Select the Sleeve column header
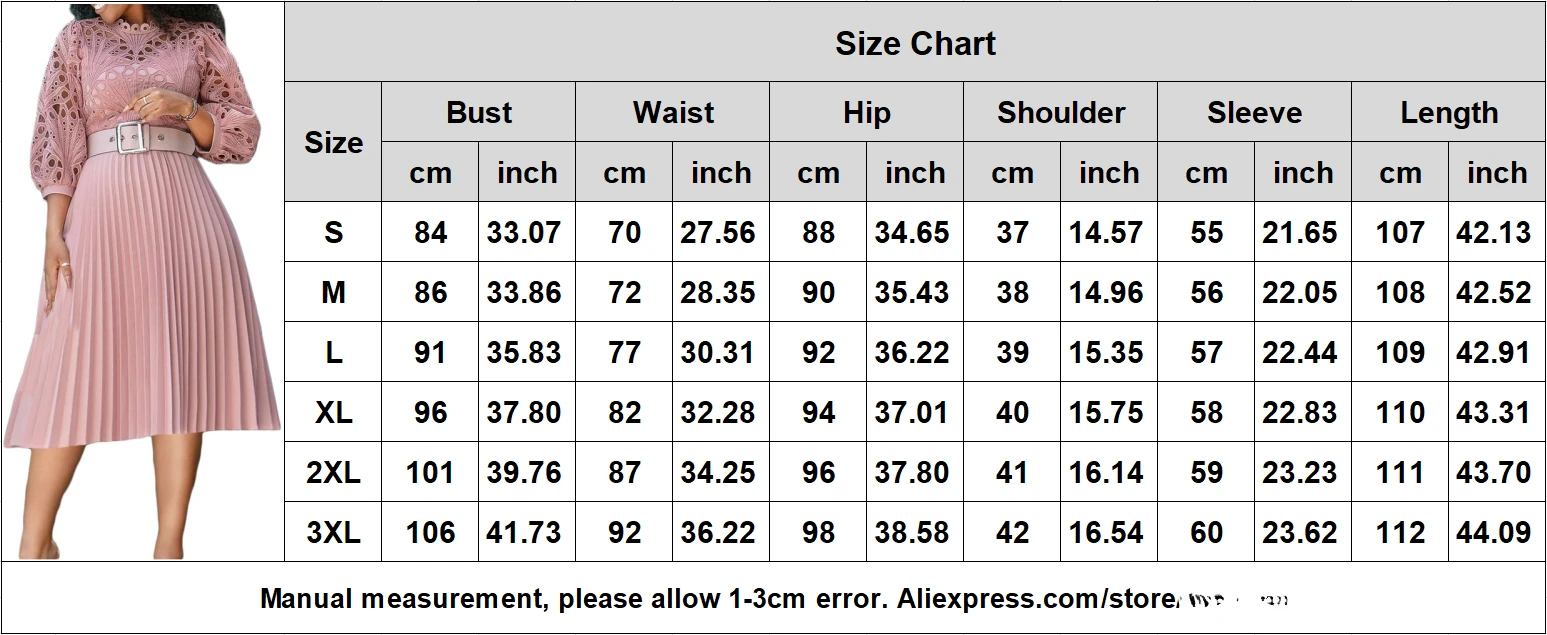 (1254, 113)
